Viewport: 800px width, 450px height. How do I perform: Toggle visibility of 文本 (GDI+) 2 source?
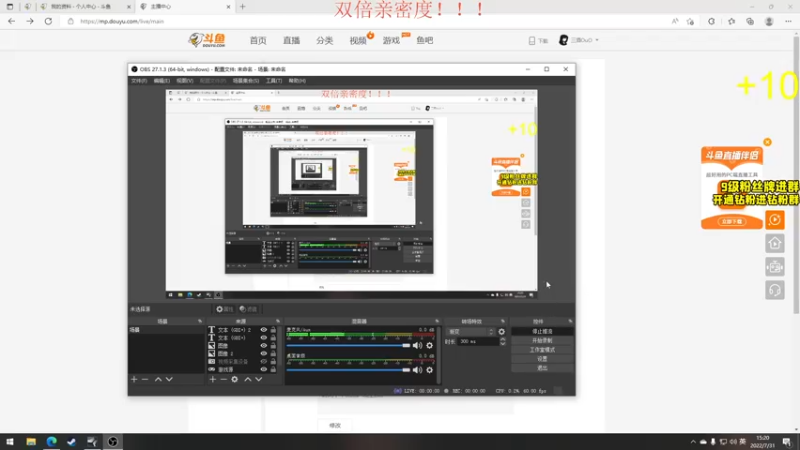click(x=264, y=330)
